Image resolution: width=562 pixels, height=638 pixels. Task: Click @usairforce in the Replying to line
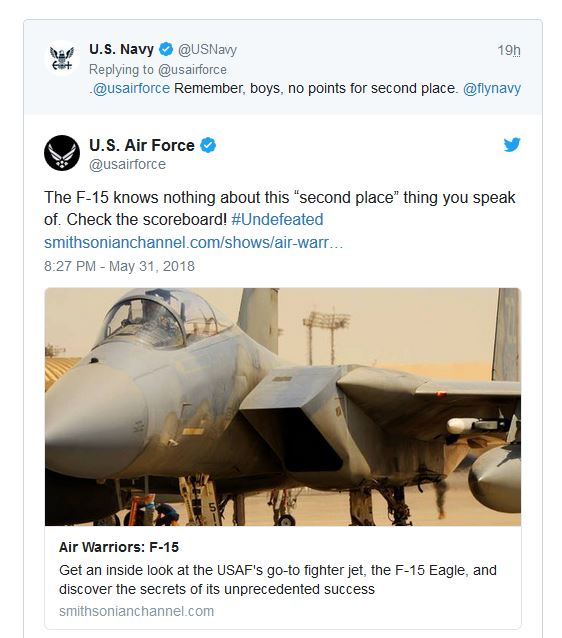pyautogui.click(x=192, y=70)
